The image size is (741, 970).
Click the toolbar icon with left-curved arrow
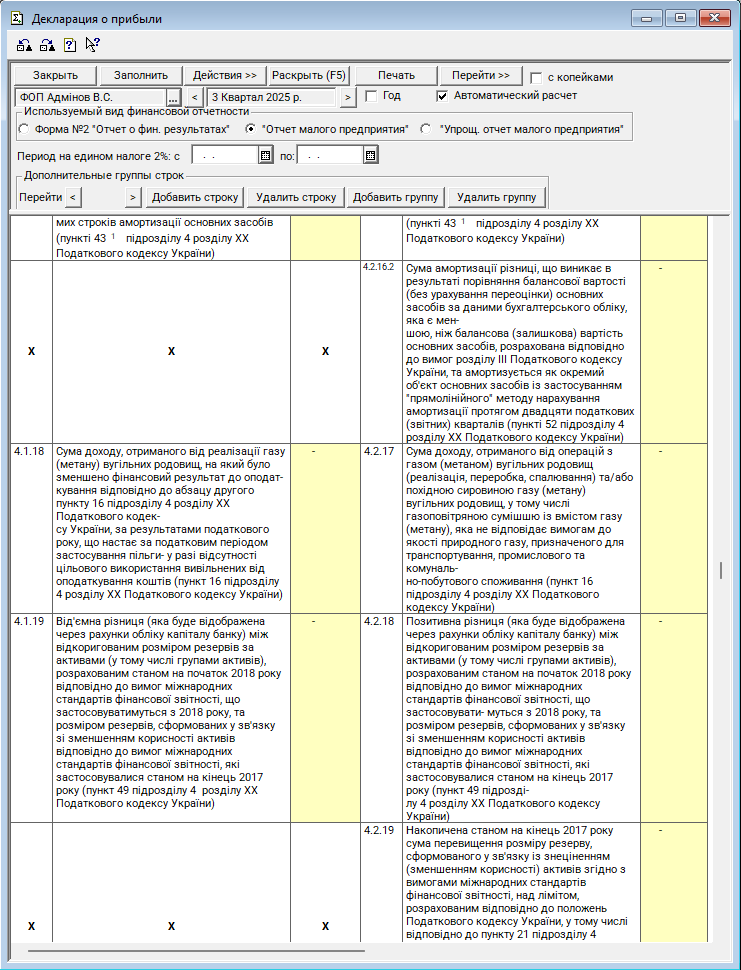23,45
